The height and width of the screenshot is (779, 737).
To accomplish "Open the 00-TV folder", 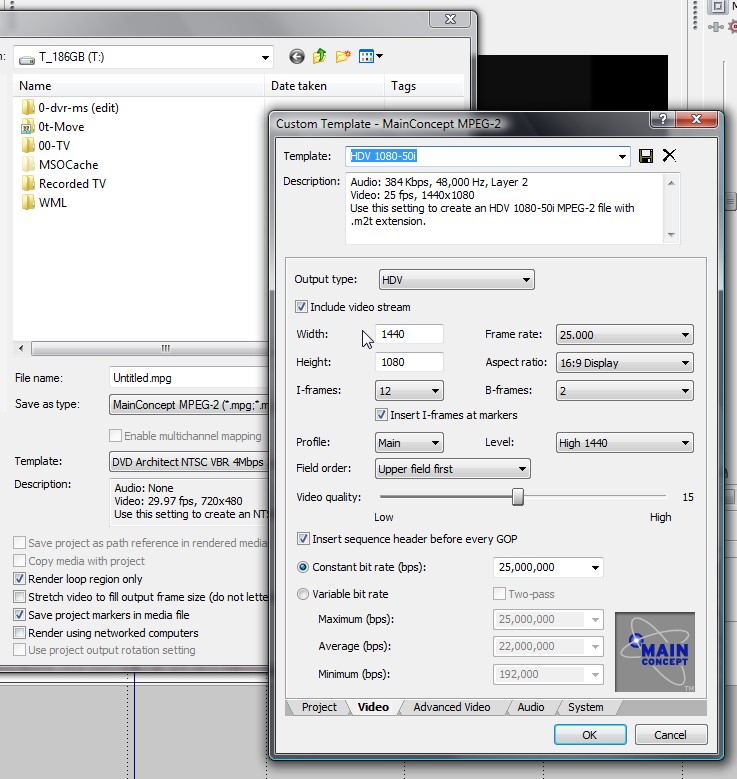I will pyautogui.click(x=46, y=146).
